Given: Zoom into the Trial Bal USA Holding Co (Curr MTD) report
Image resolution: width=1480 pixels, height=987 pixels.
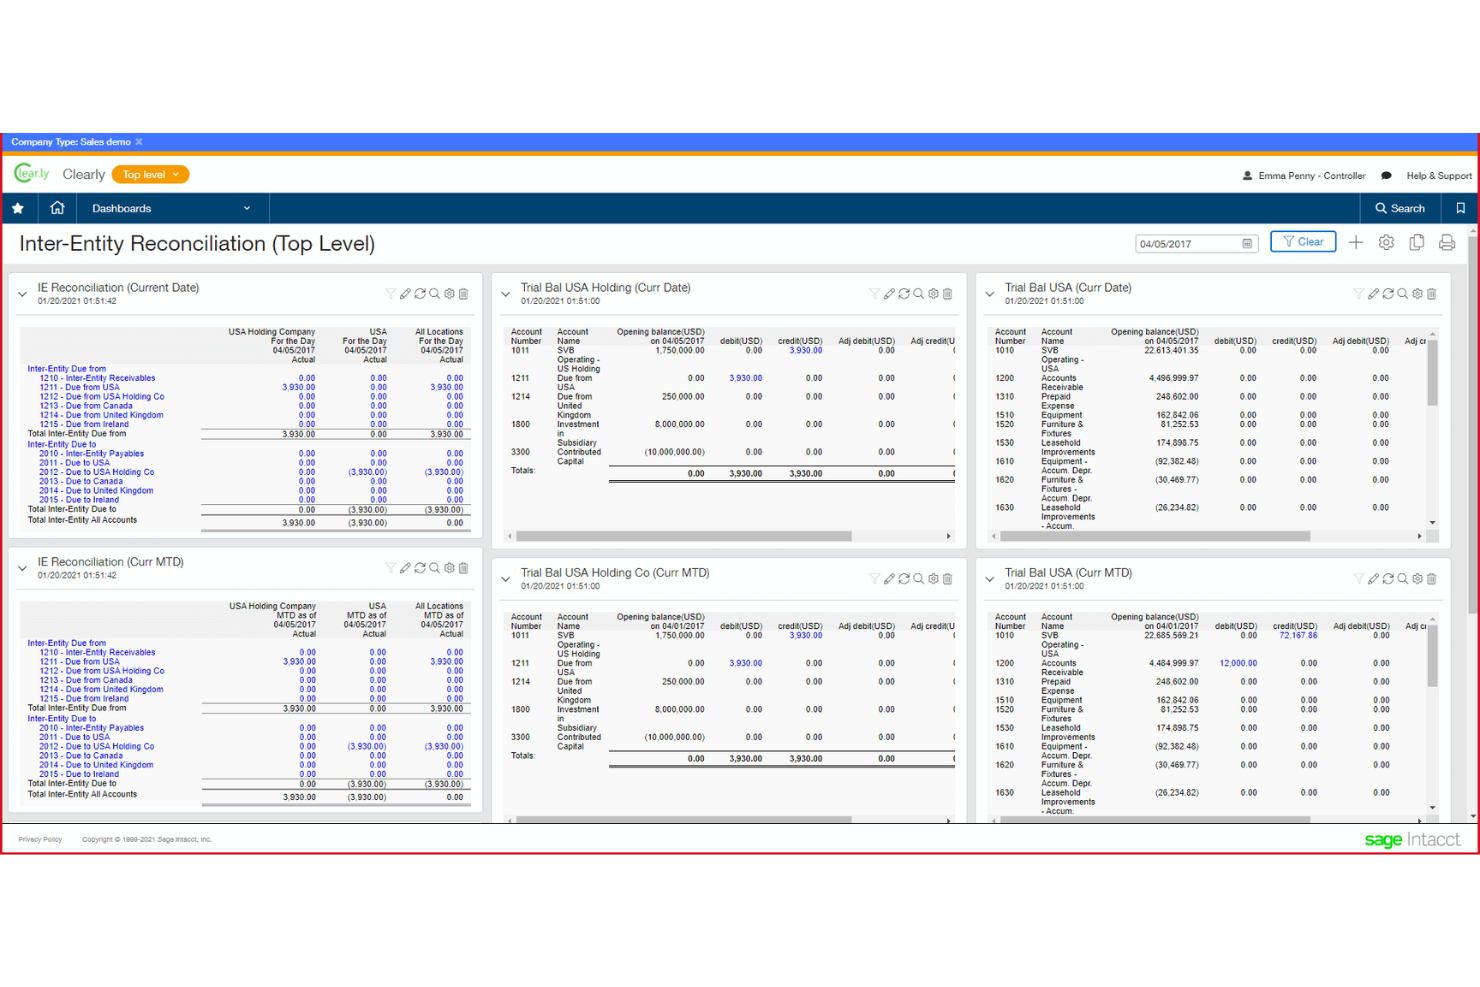Looking at the screenshot, I should point(918,578).
